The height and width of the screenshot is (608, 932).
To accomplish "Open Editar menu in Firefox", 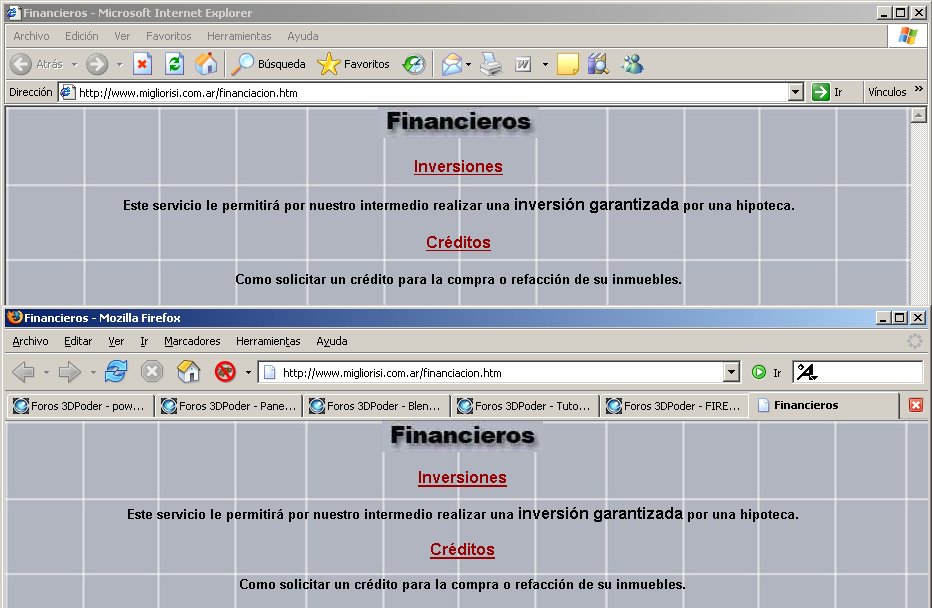I will [x=78, y=341].
